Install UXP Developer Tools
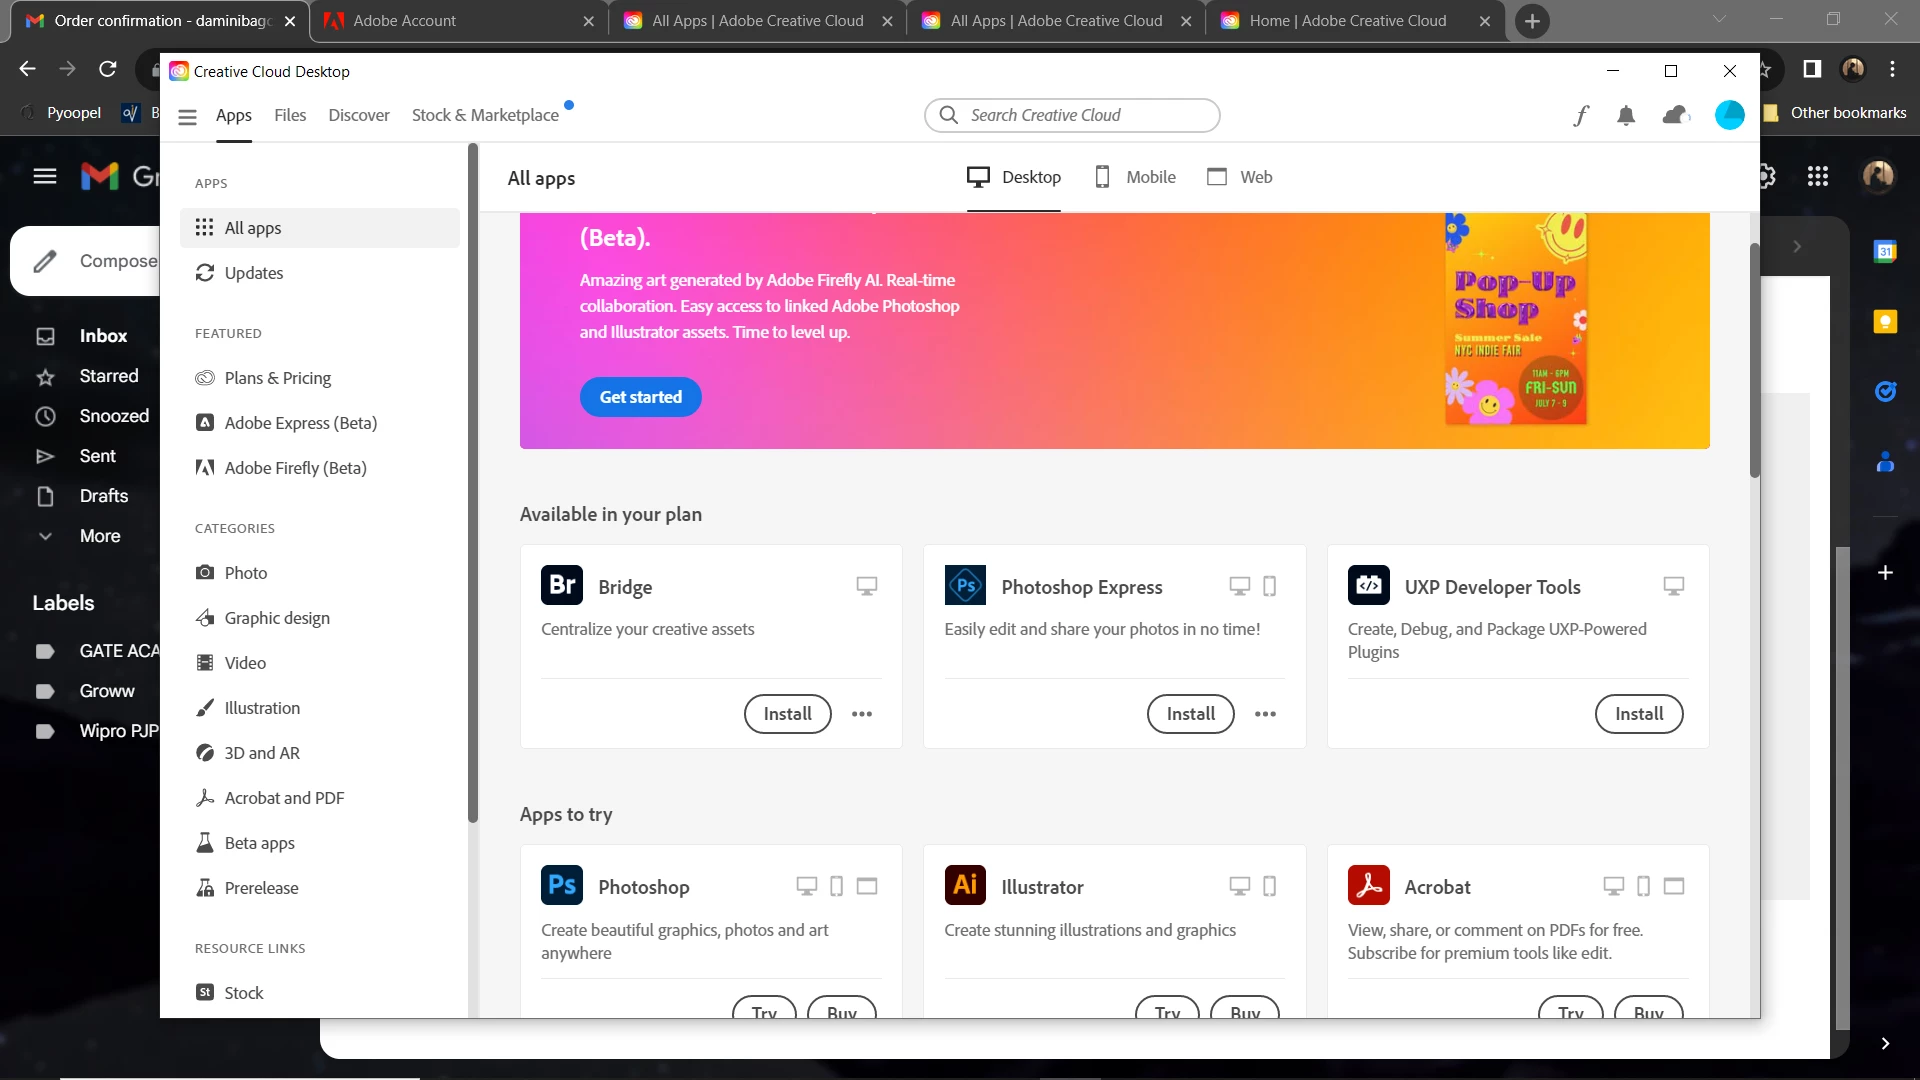Image resolution: width=1920 pixels, height=1080 pixels. pyautogui.click(x=1638, y=714)
